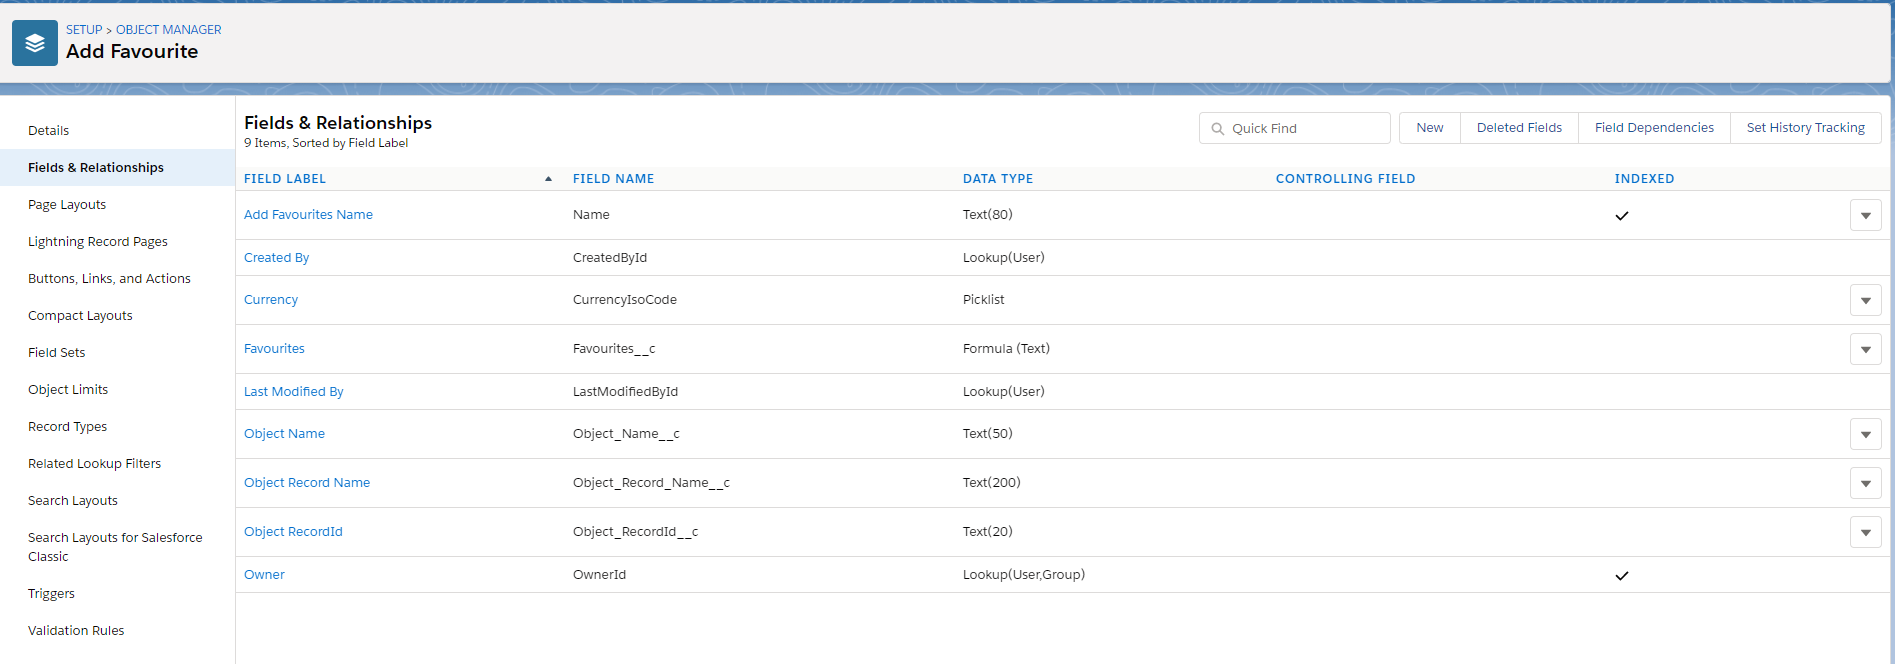The image size is (1895, 664).
Task: Open the Triggers section
Action: click(52, 594)
